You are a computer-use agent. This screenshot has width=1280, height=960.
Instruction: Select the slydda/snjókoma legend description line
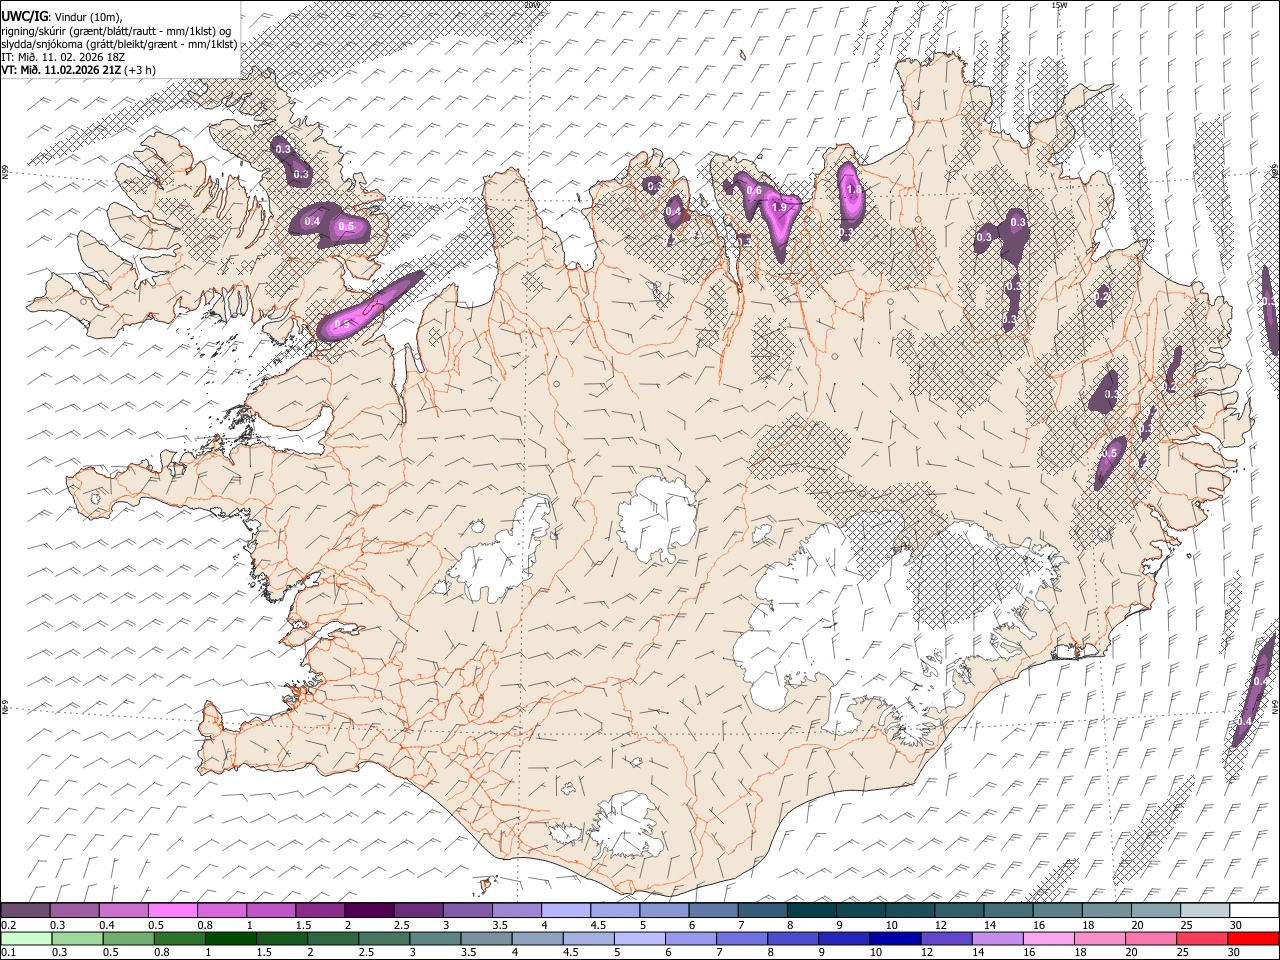119,44
